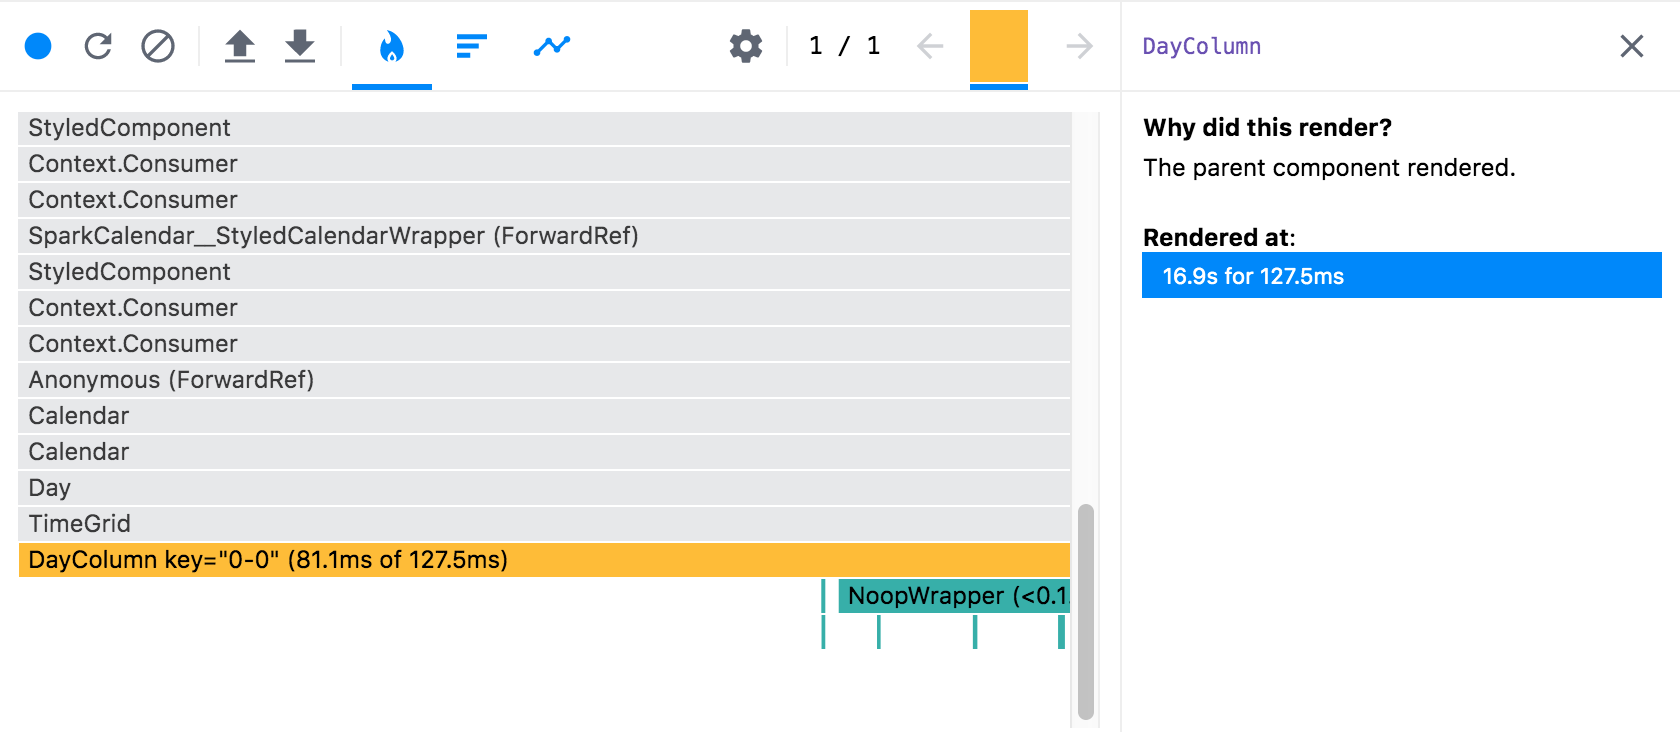Switch to the Ranked chart view

point(471,45)
